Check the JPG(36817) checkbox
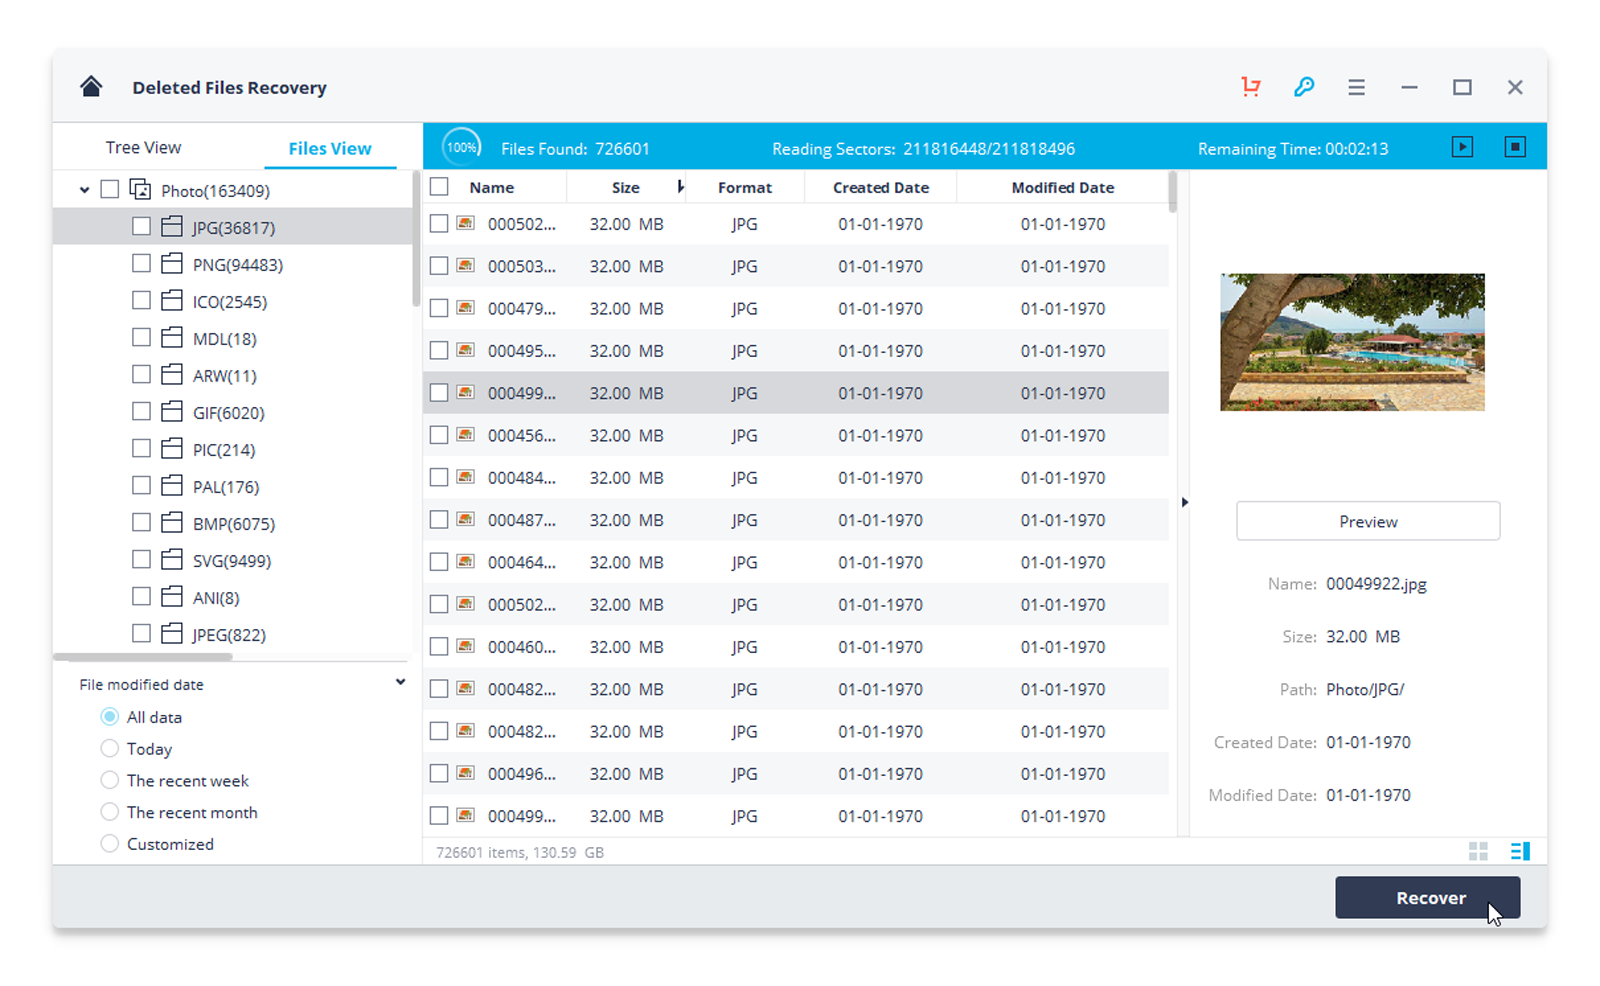The width and height of the screenshot is (1600, 986). click(x=141, y=226)
